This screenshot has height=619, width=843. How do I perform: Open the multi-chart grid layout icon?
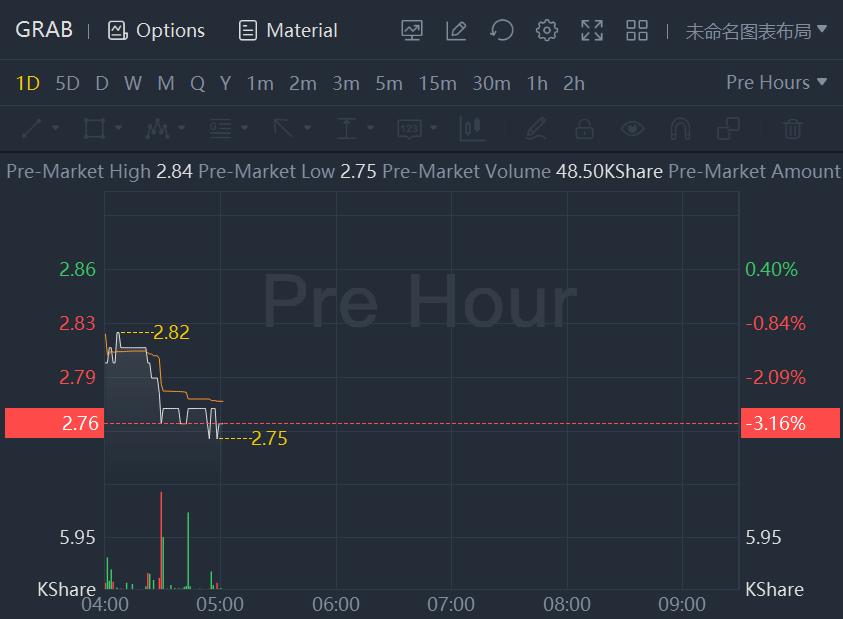pos(637,30)
